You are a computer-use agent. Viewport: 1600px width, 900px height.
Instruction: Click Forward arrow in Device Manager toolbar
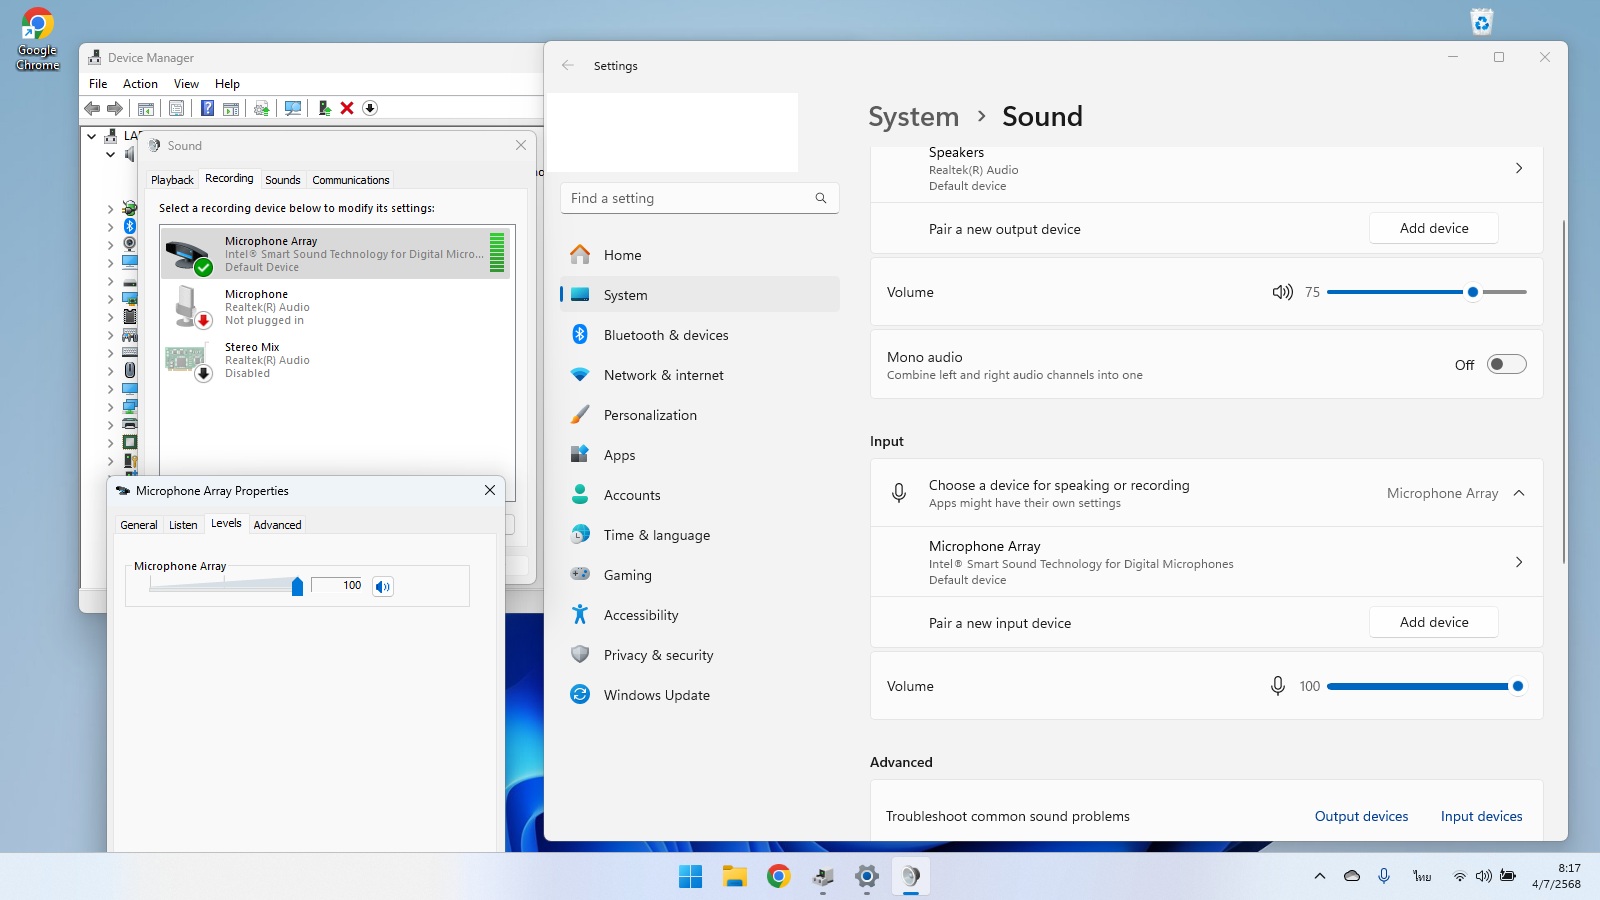click(x=115, y=108)
